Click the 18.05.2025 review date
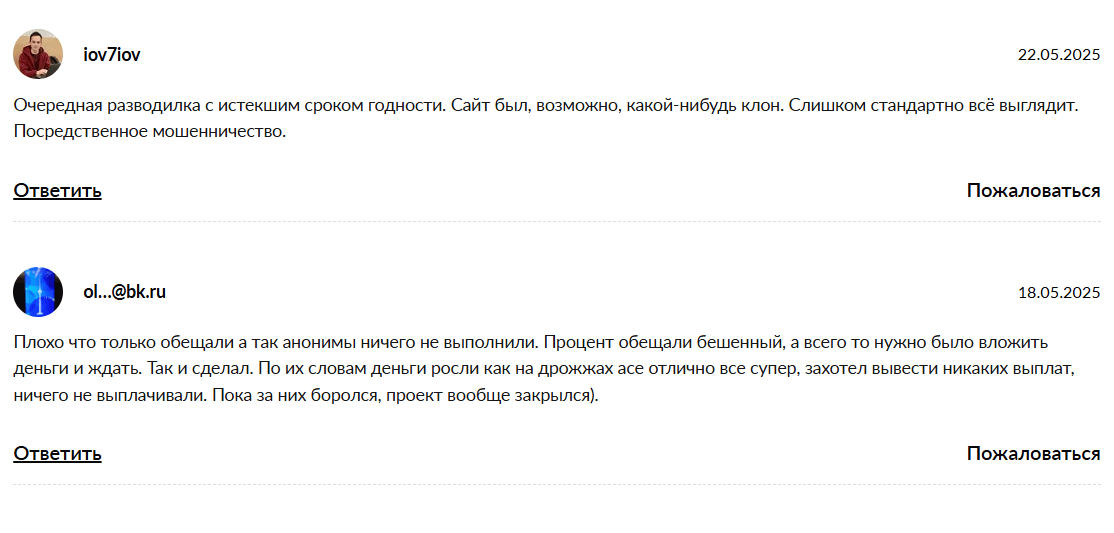The width and height of the screenshot is (1114, 533). click(1058, 293)
